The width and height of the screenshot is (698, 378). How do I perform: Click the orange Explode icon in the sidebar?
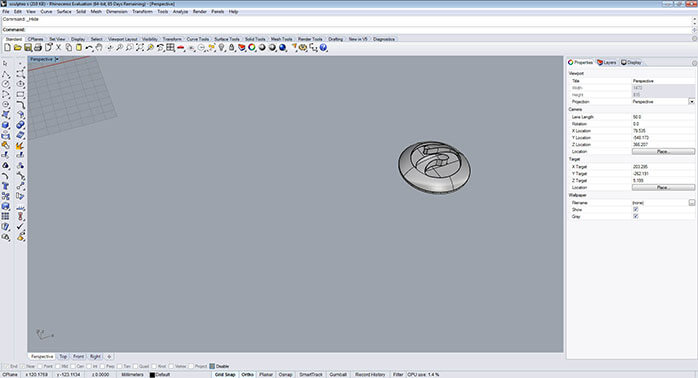click(20, 146)
